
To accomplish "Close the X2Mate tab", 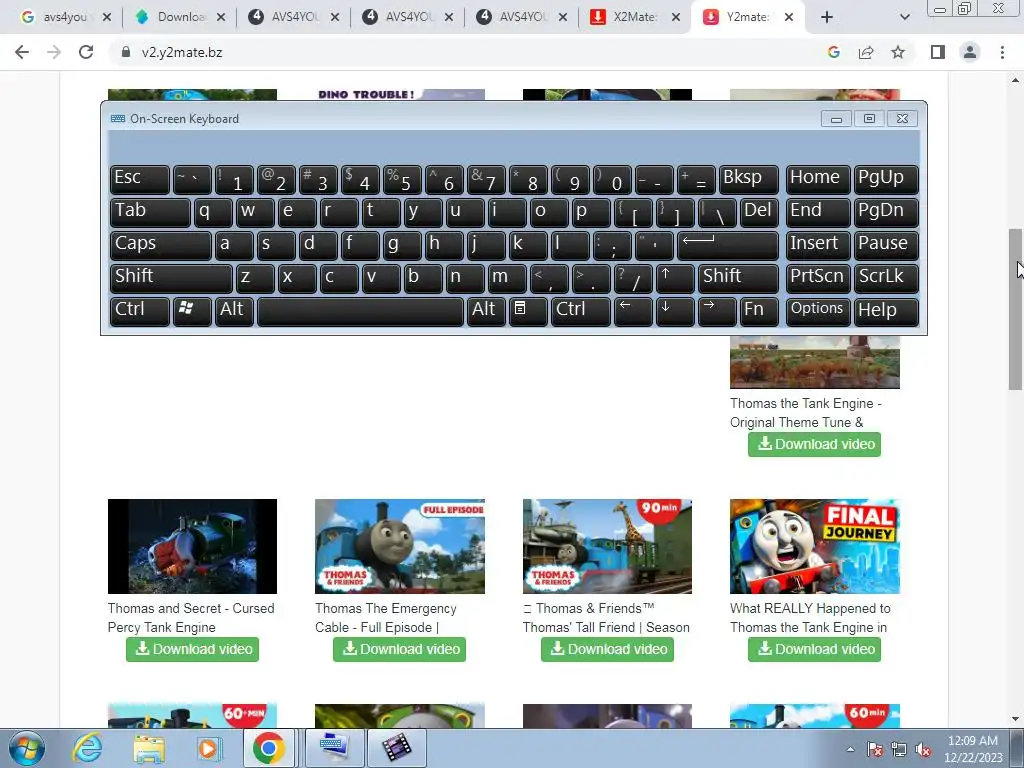I will click(677, 17).
